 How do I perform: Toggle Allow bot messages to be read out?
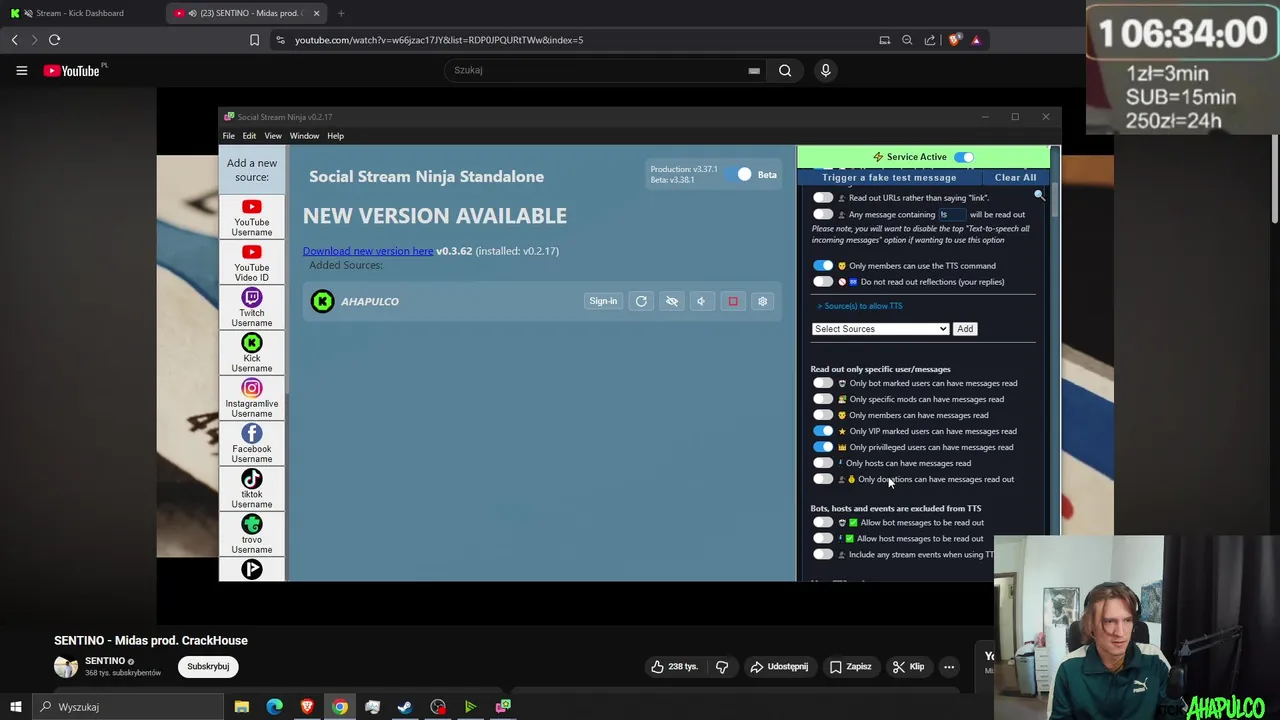[x=823, y=523]
